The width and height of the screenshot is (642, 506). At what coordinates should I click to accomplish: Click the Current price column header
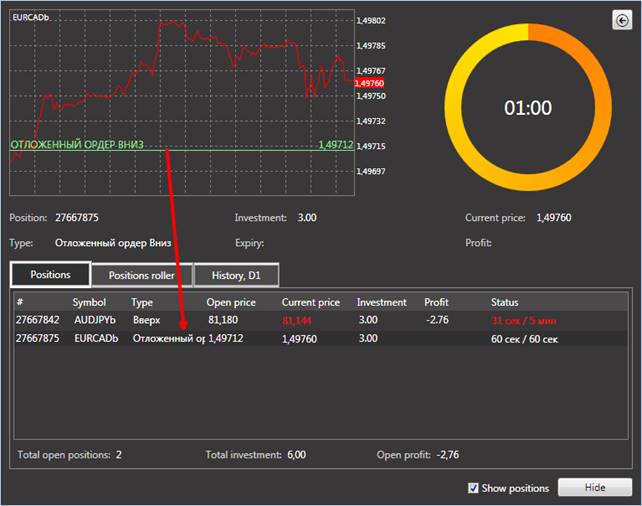tap(310, 302)
